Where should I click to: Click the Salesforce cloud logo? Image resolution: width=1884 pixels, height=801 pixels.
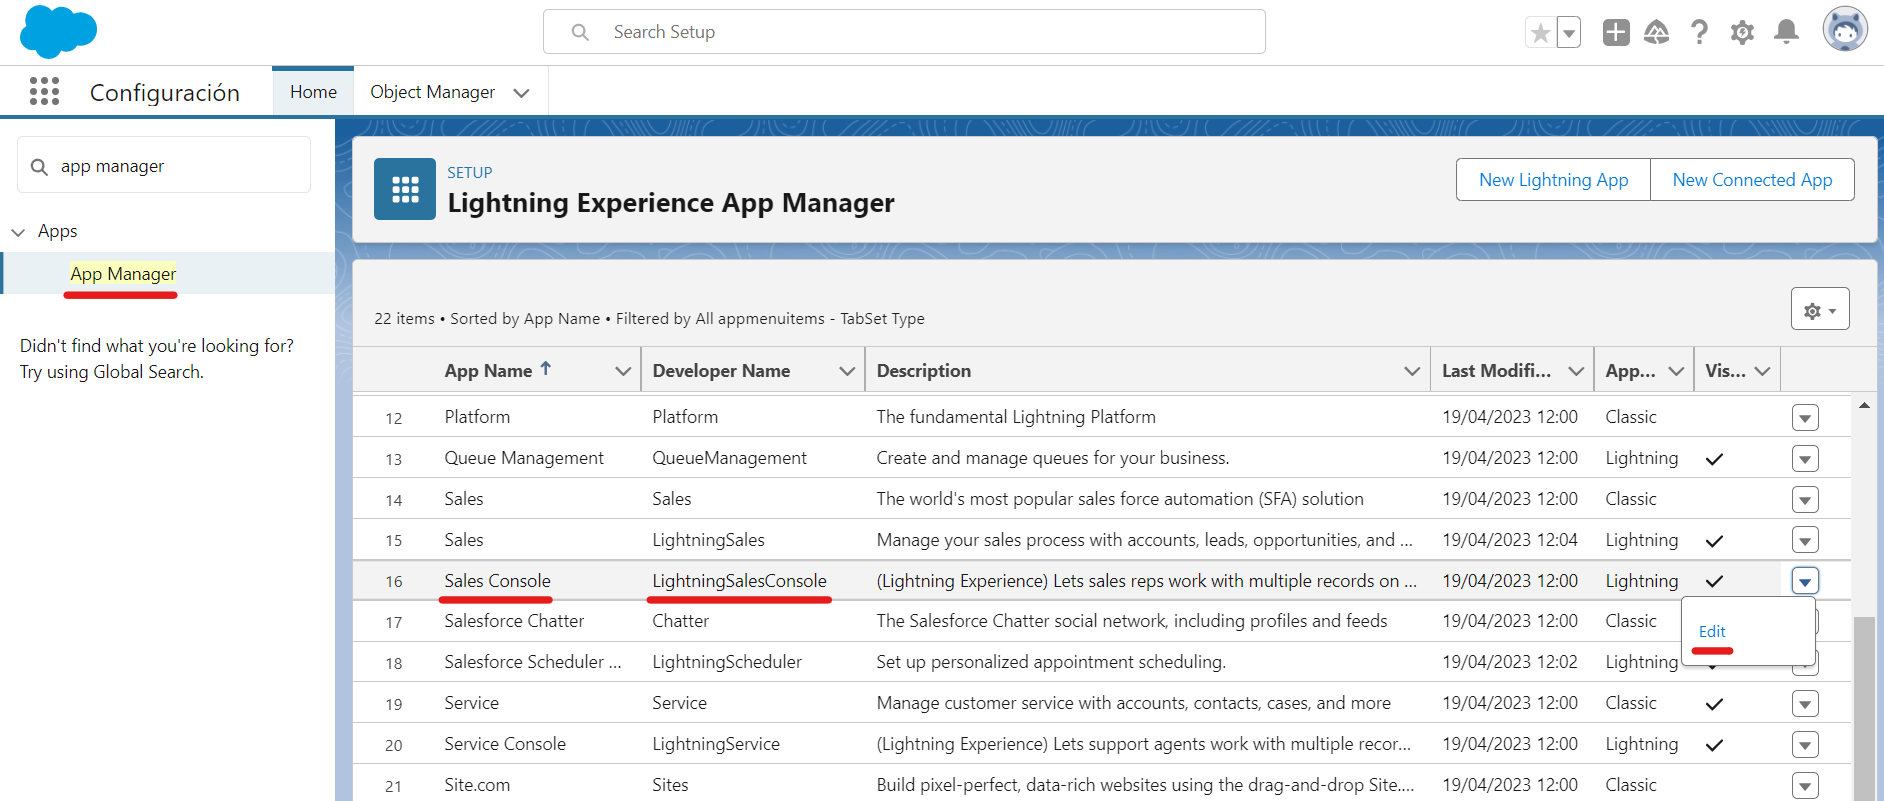click(x=58, y=31)
